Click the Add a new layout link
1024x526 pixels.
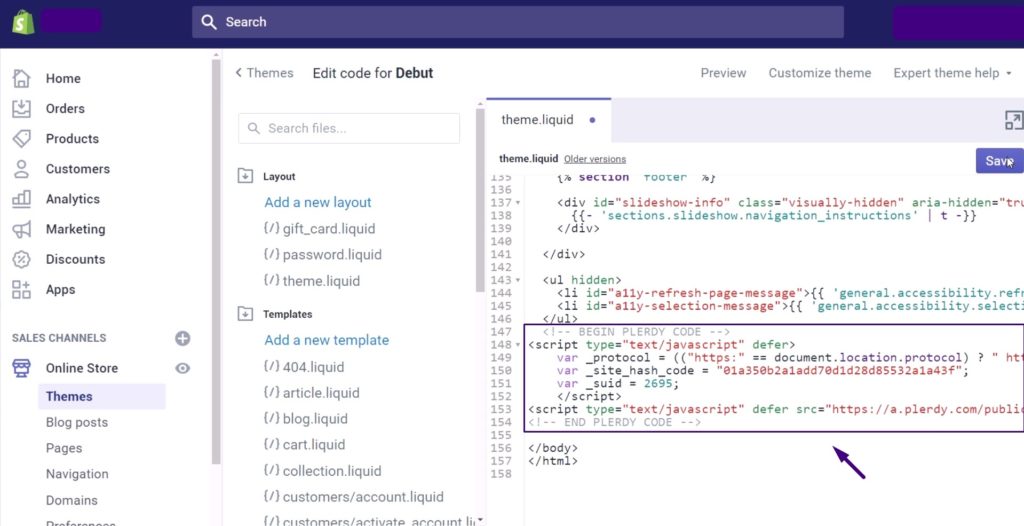317,202
